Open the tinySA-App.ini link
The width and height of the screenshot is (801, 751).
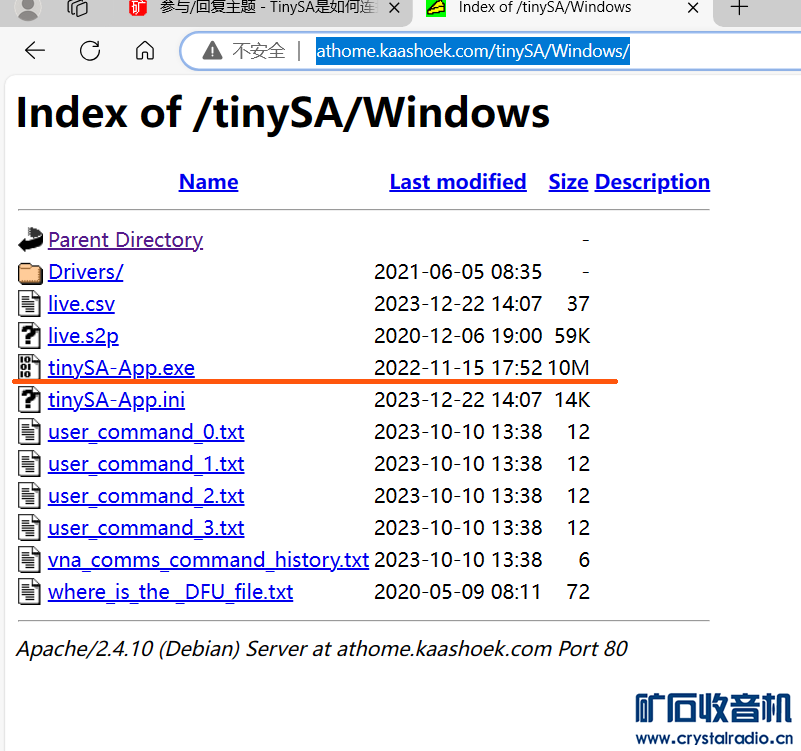tap(116, 400)
